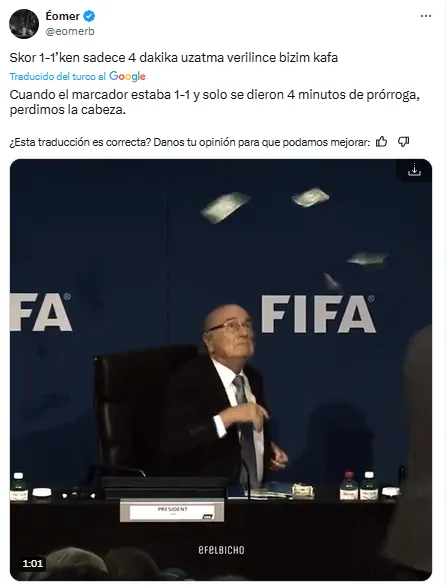This screenshot has height=585, width=448.
Task: Click the partial FIFA logo at left edge
Action: click(41, 312)
